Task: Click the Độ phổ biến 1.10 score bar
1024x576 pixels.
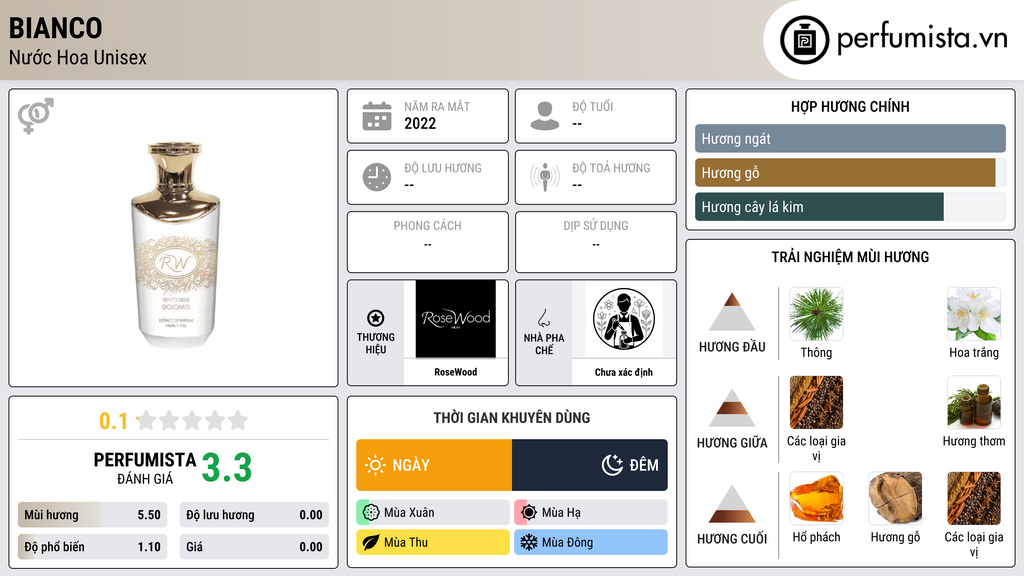Action: [x=92, y=547]
